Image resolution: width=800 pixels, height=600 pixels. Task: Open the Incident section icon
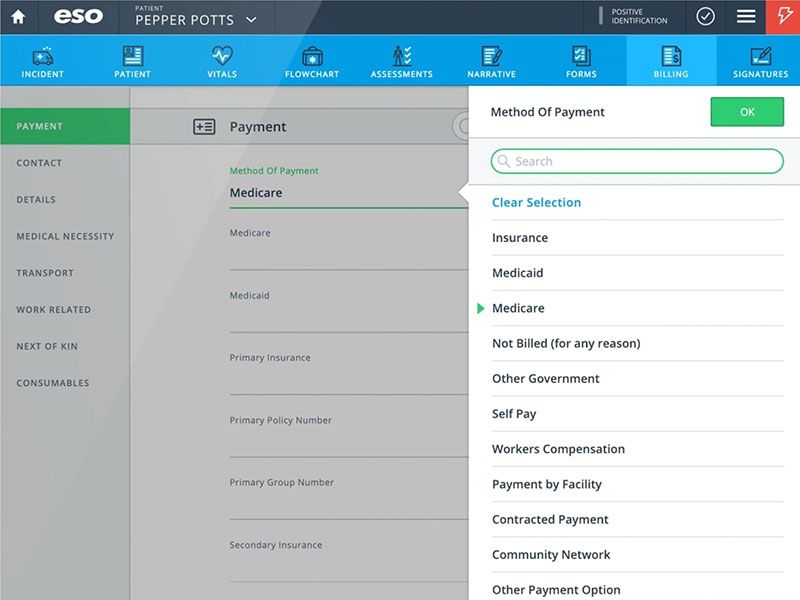click(x=41, y=58)
